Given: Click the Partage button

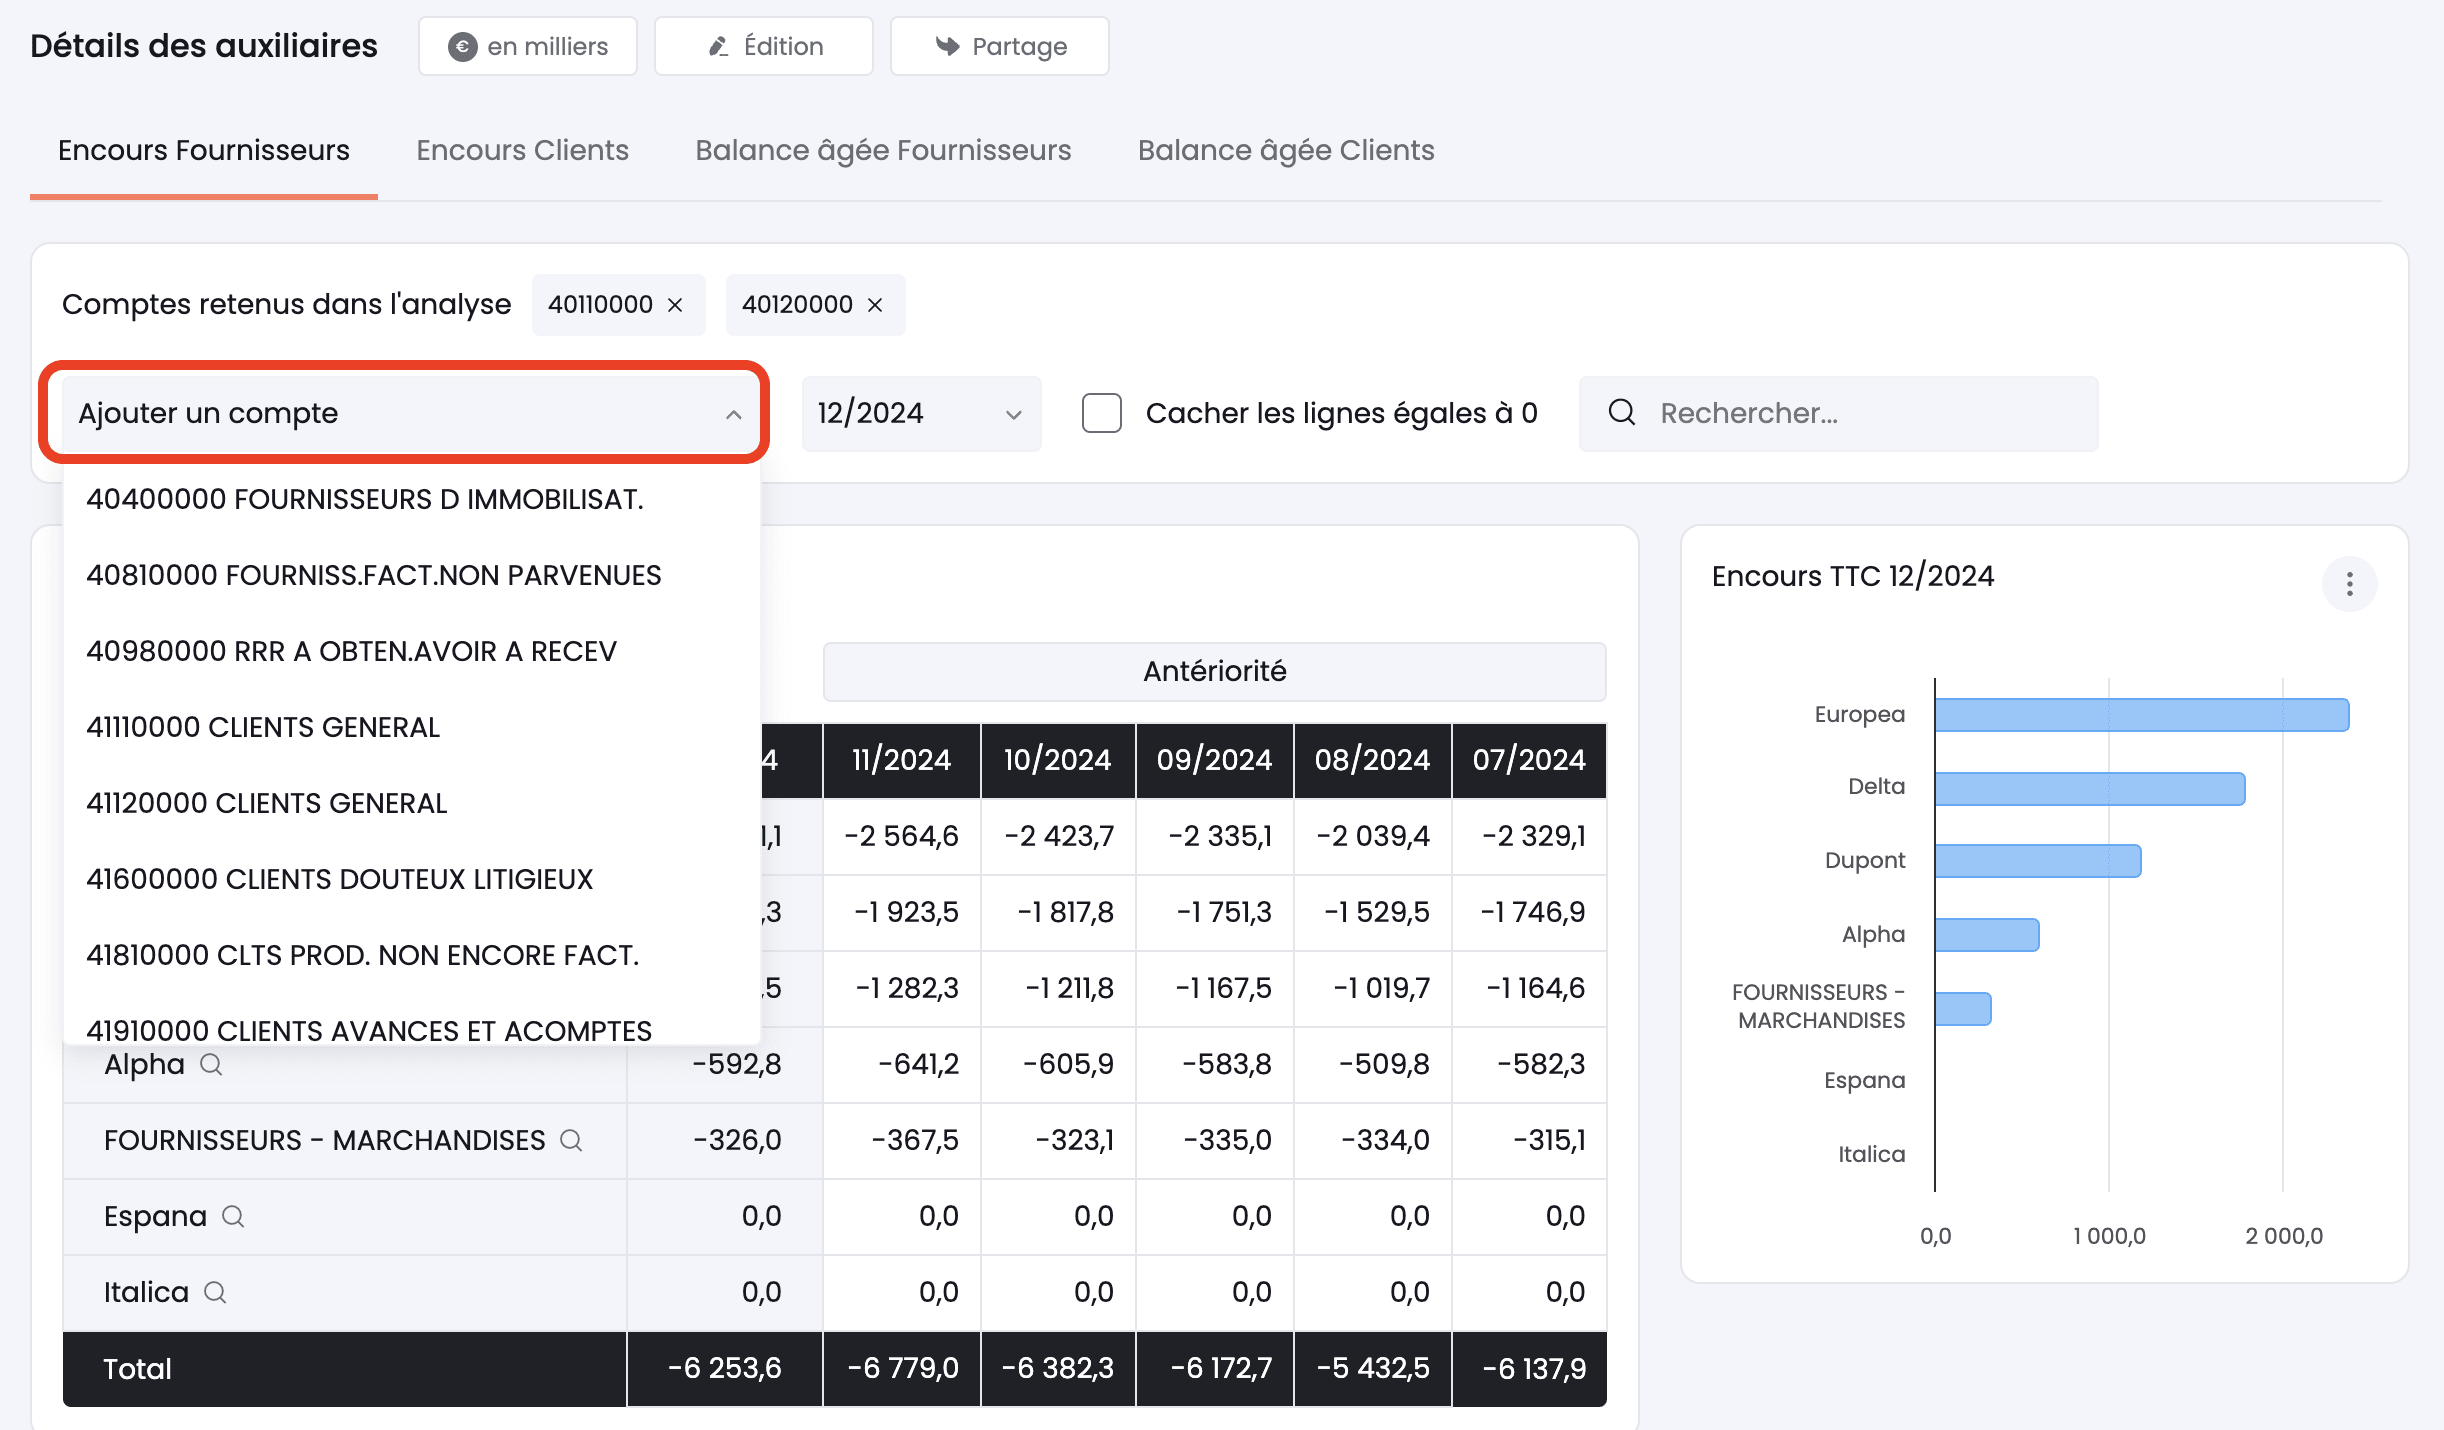Looking at the screenshot, I should coord(1000,46).
